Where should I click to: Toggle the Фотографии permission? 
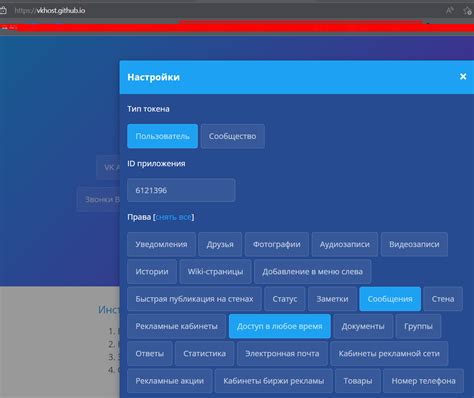[277, 244]
